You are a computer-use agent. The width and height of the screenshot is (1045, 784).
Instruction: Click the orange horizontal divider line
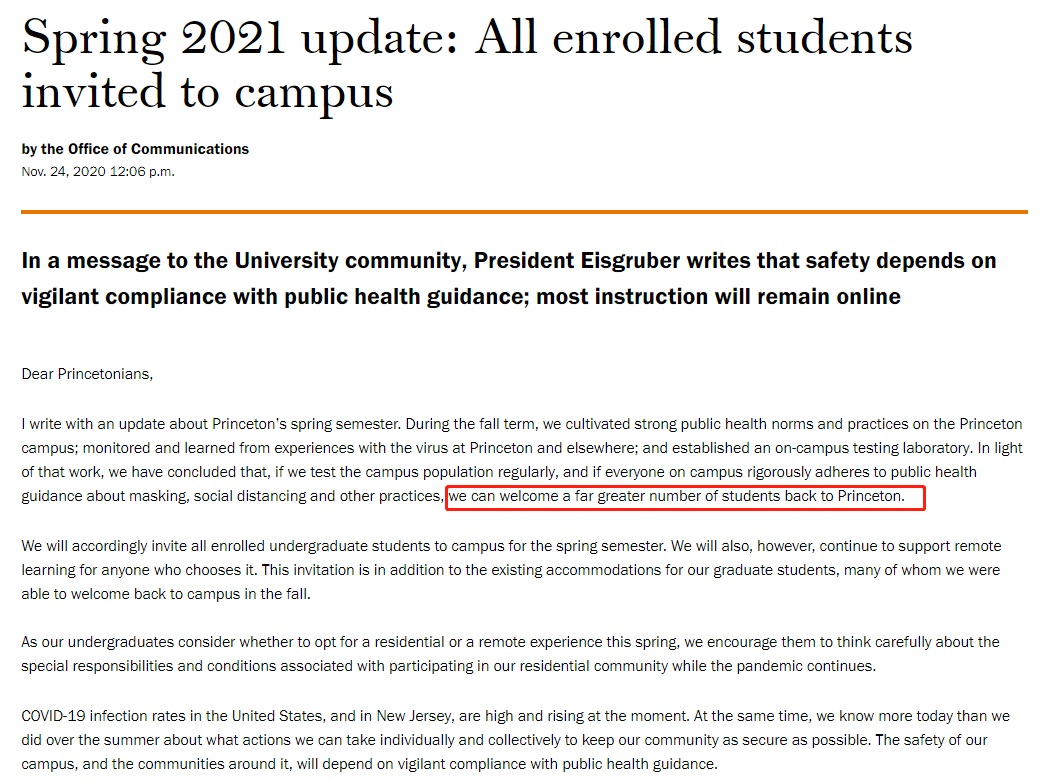(x=524, y=212)
